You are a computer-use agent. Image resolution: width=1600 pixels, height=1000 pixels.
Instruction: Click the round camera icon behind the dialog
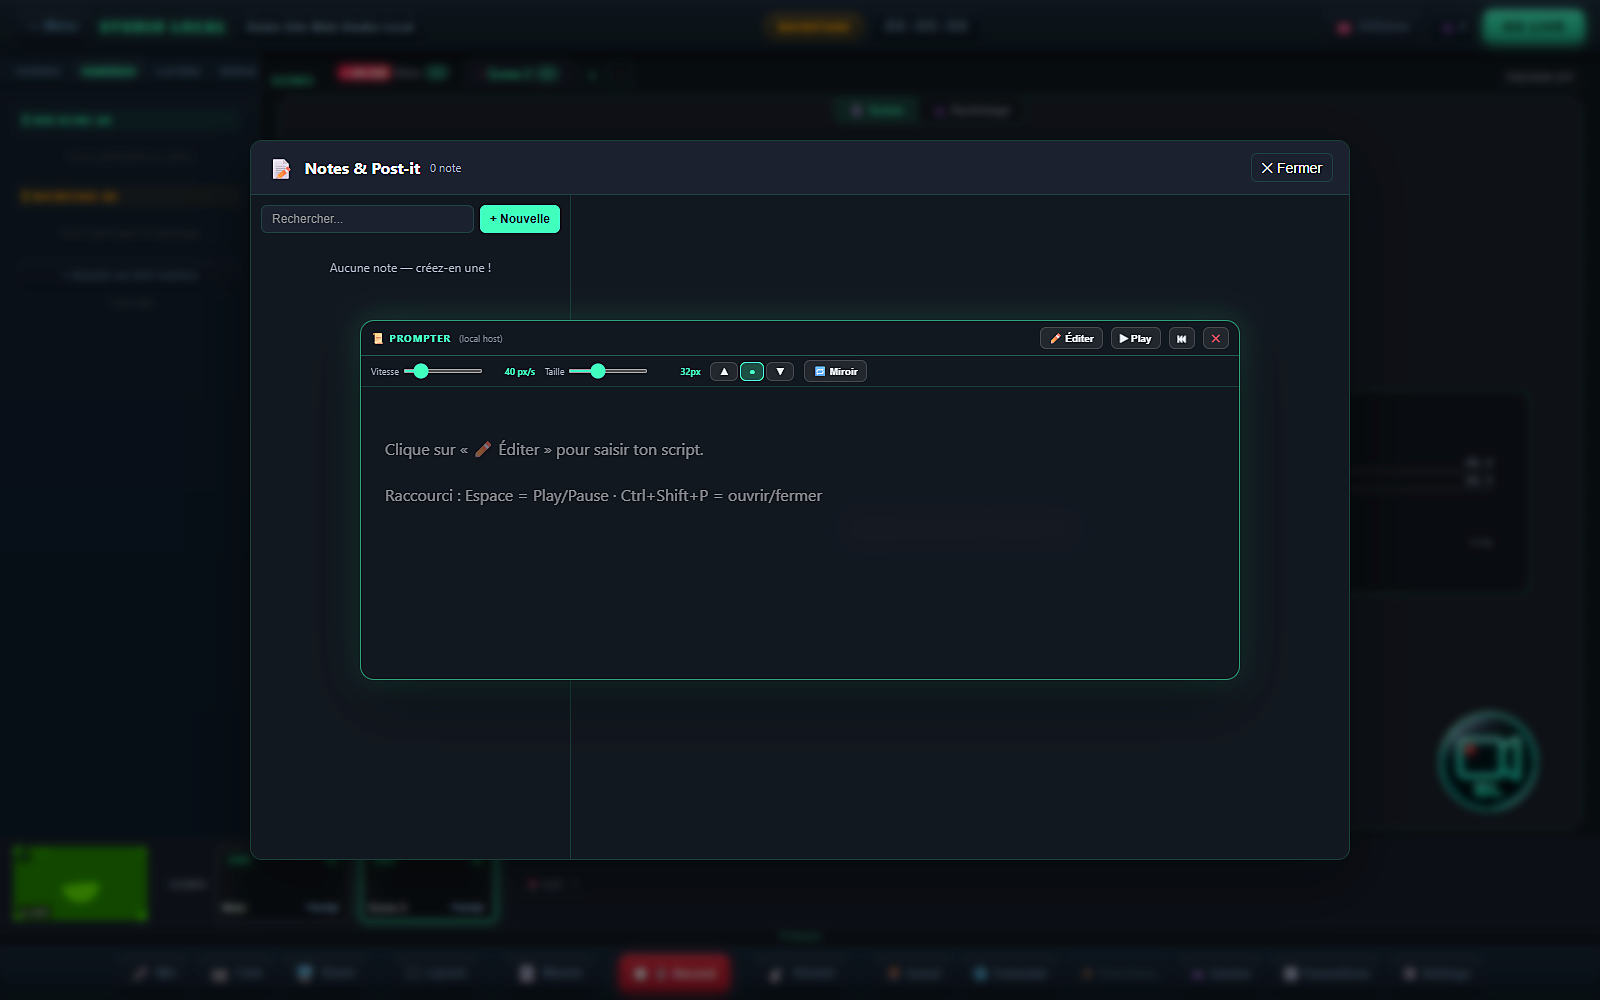(x=1488, y=762)
